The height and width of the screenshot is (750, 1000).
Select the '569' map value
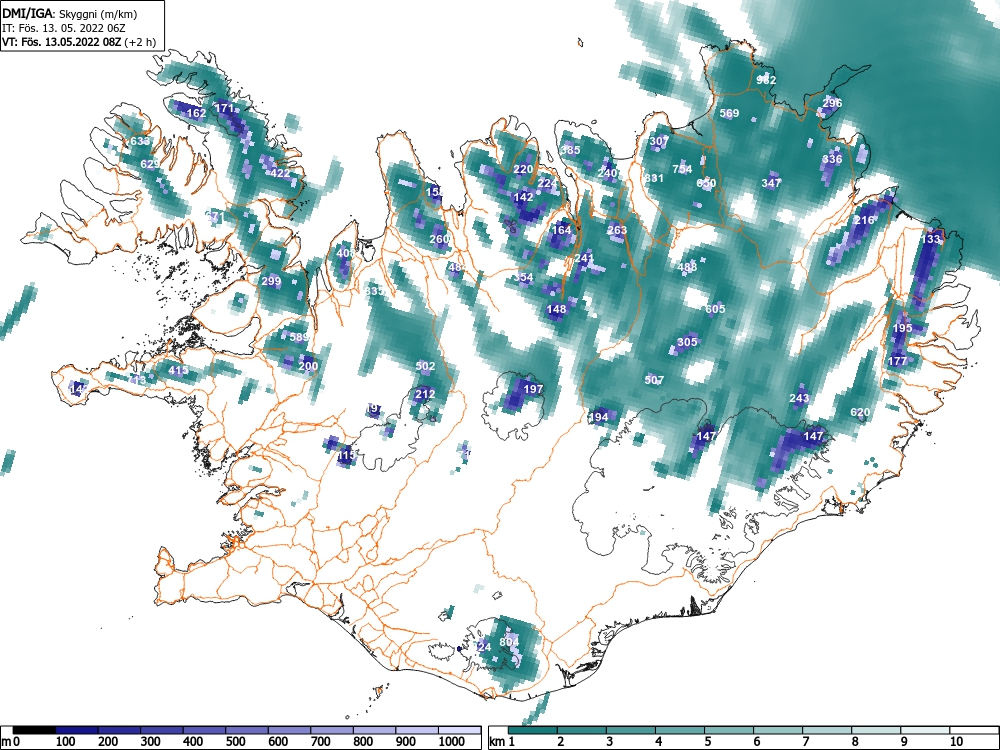coord(729,113)
